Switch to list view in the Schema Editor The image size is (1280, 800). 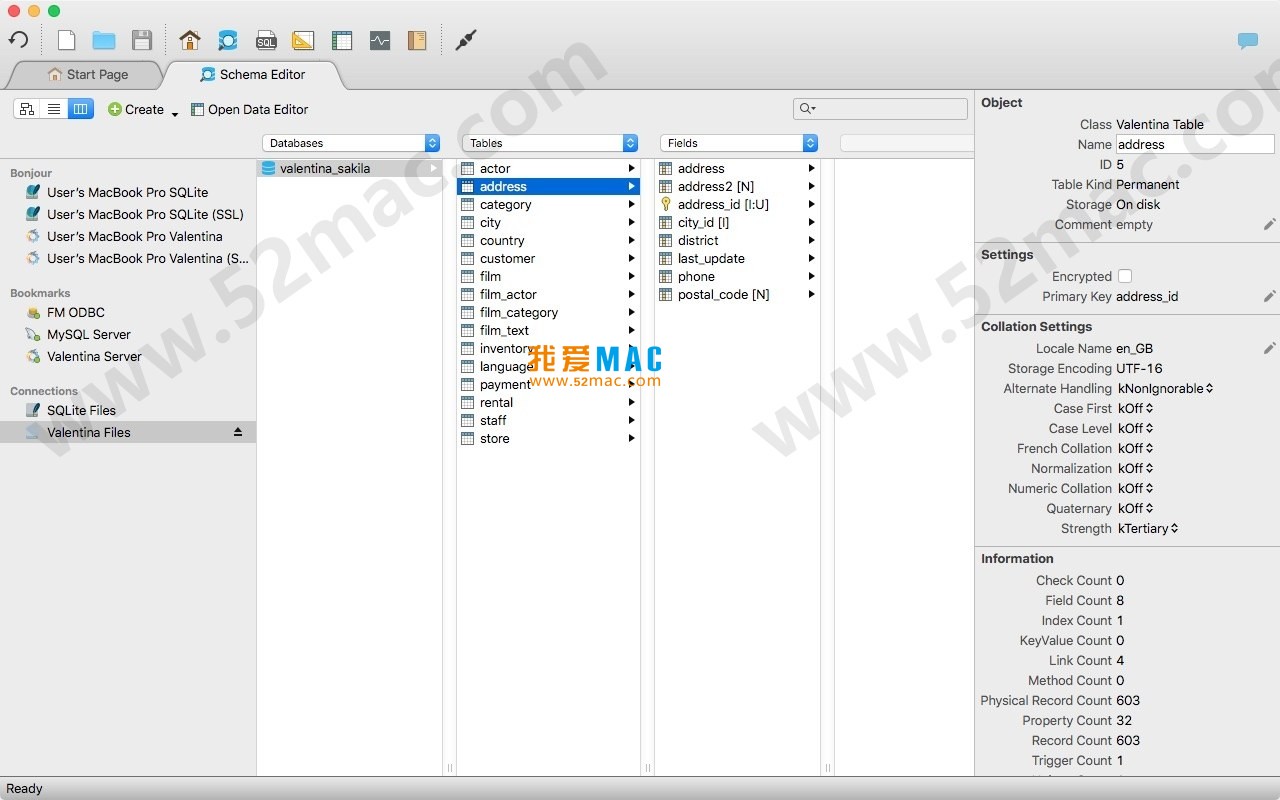54,108
